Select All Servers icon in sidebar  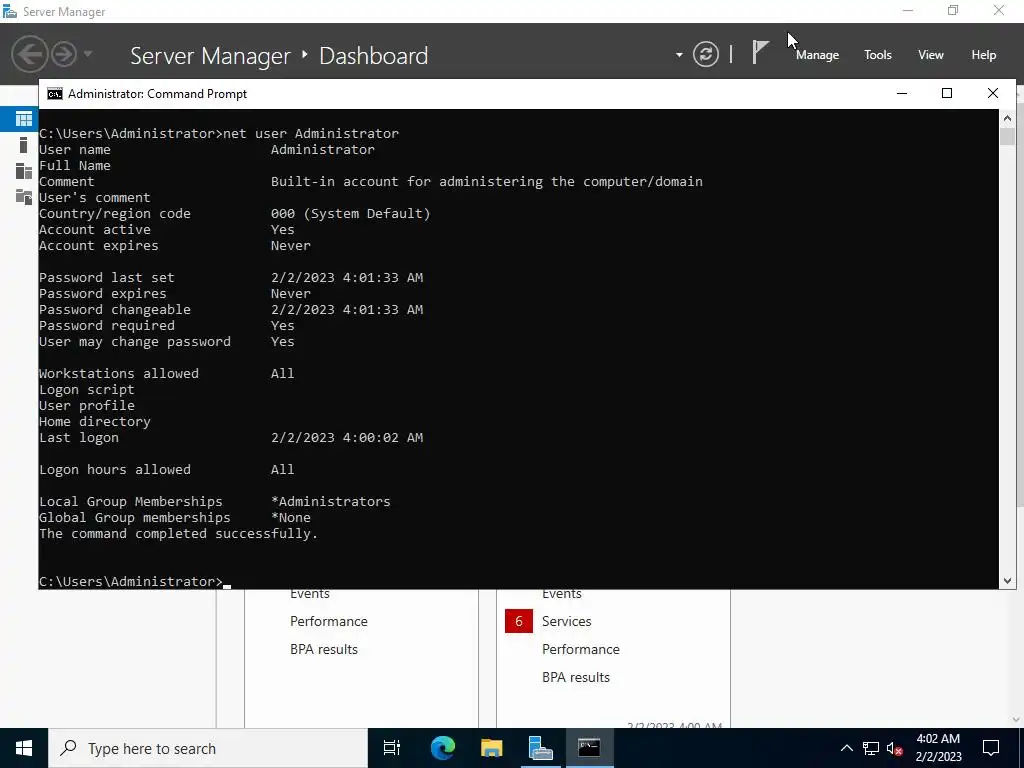pyautogui.click(x=24, y=171)
